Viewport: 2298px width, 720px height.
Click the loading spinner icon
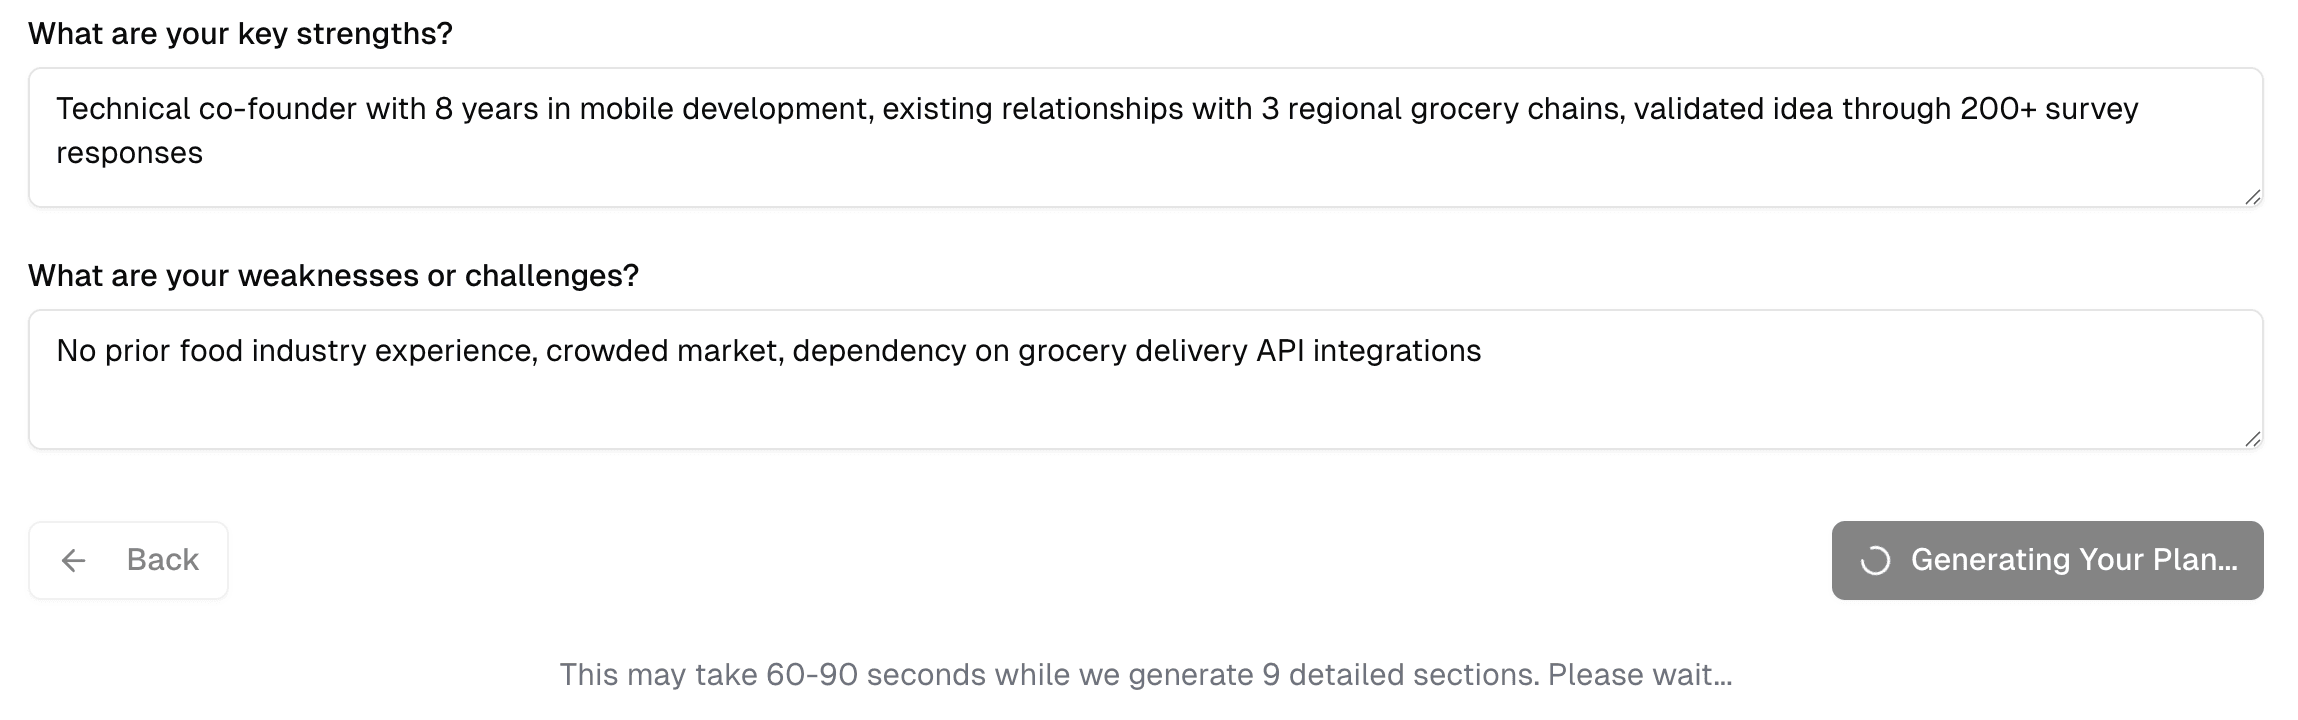coord(1875,561)
